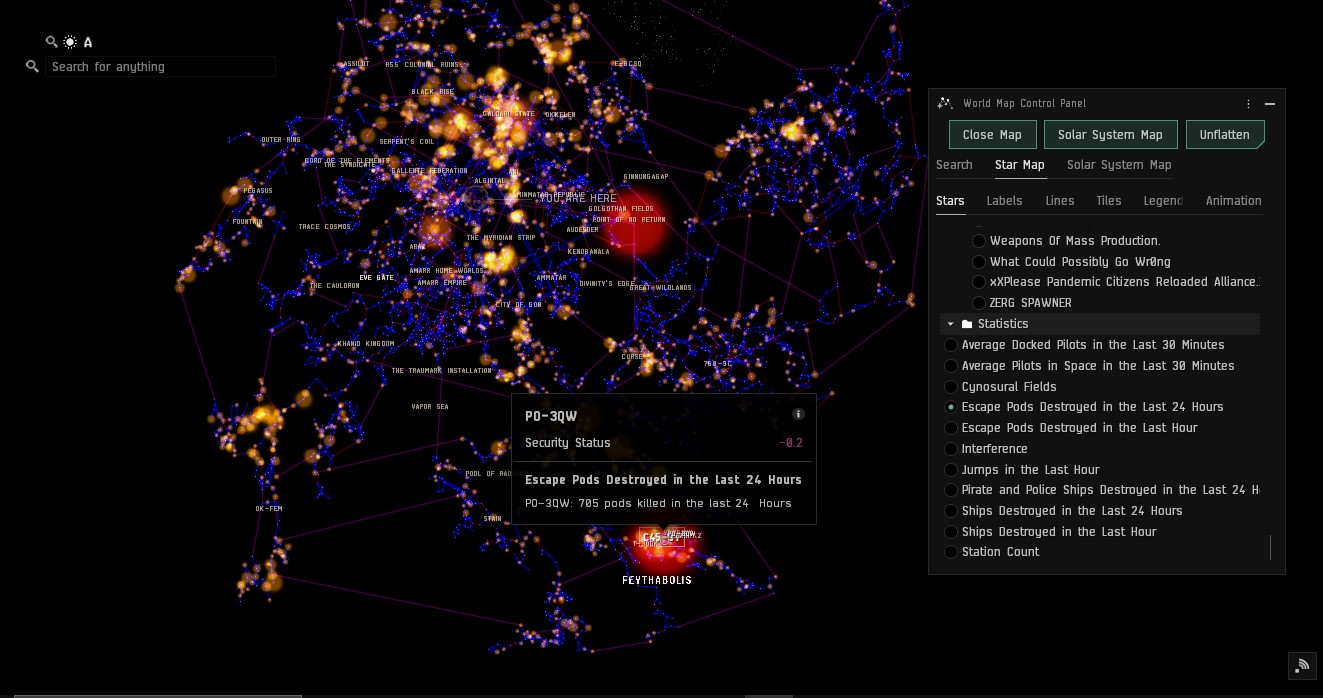Click the TRACE COSMOS region label
1323x698 pixels.
[325, 227]
